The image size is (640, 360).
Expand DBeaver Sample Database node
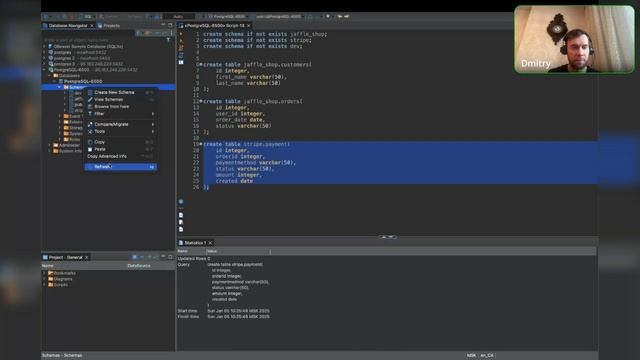(44, 47)
